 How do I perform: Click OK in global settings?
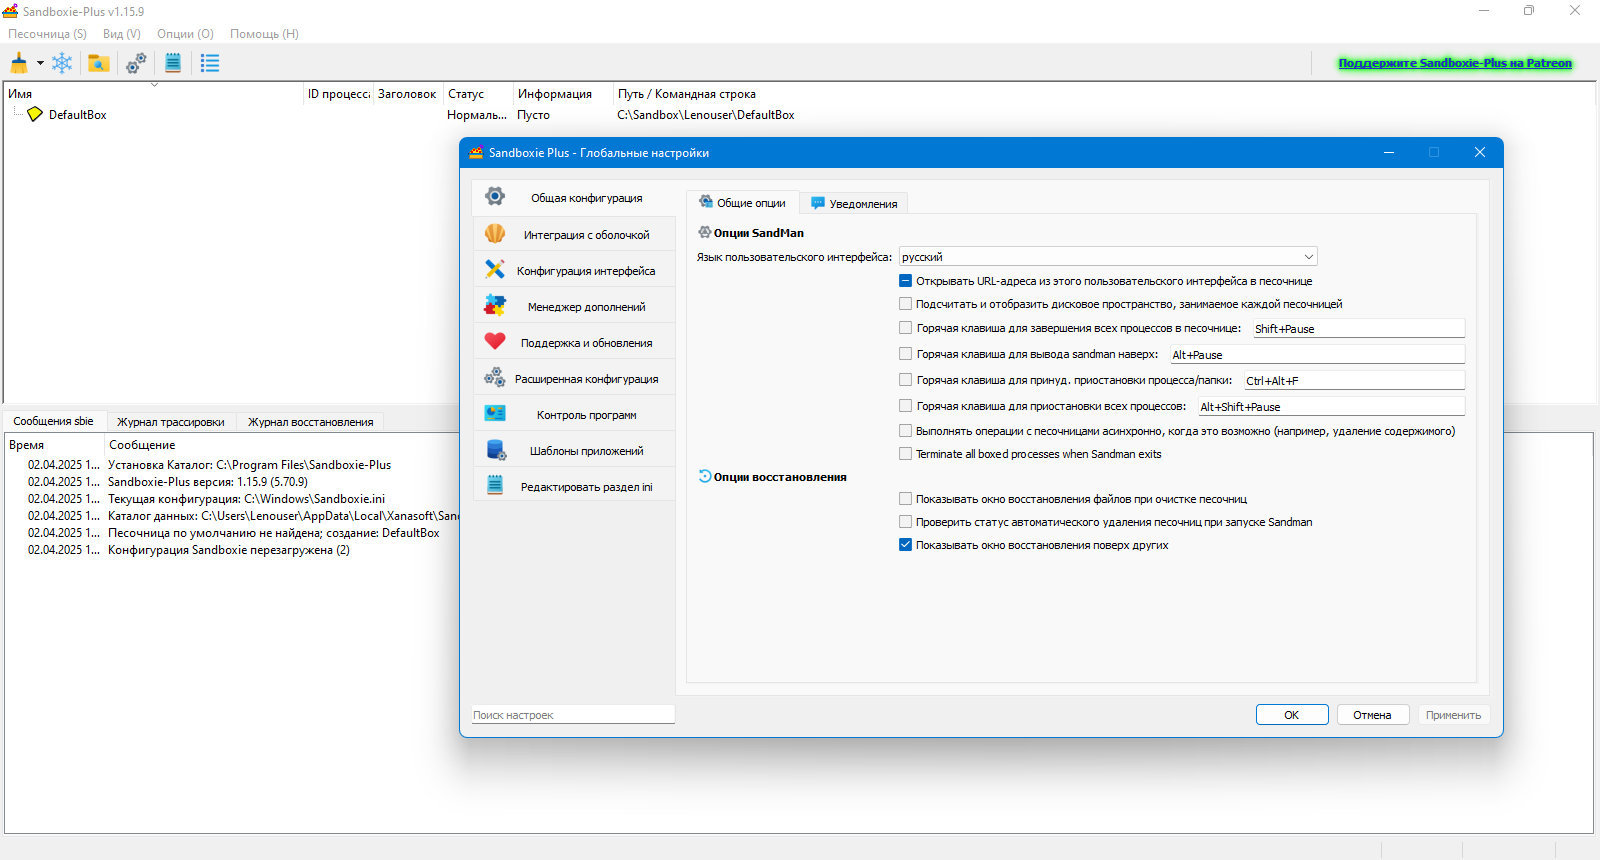pos(1292,715)
